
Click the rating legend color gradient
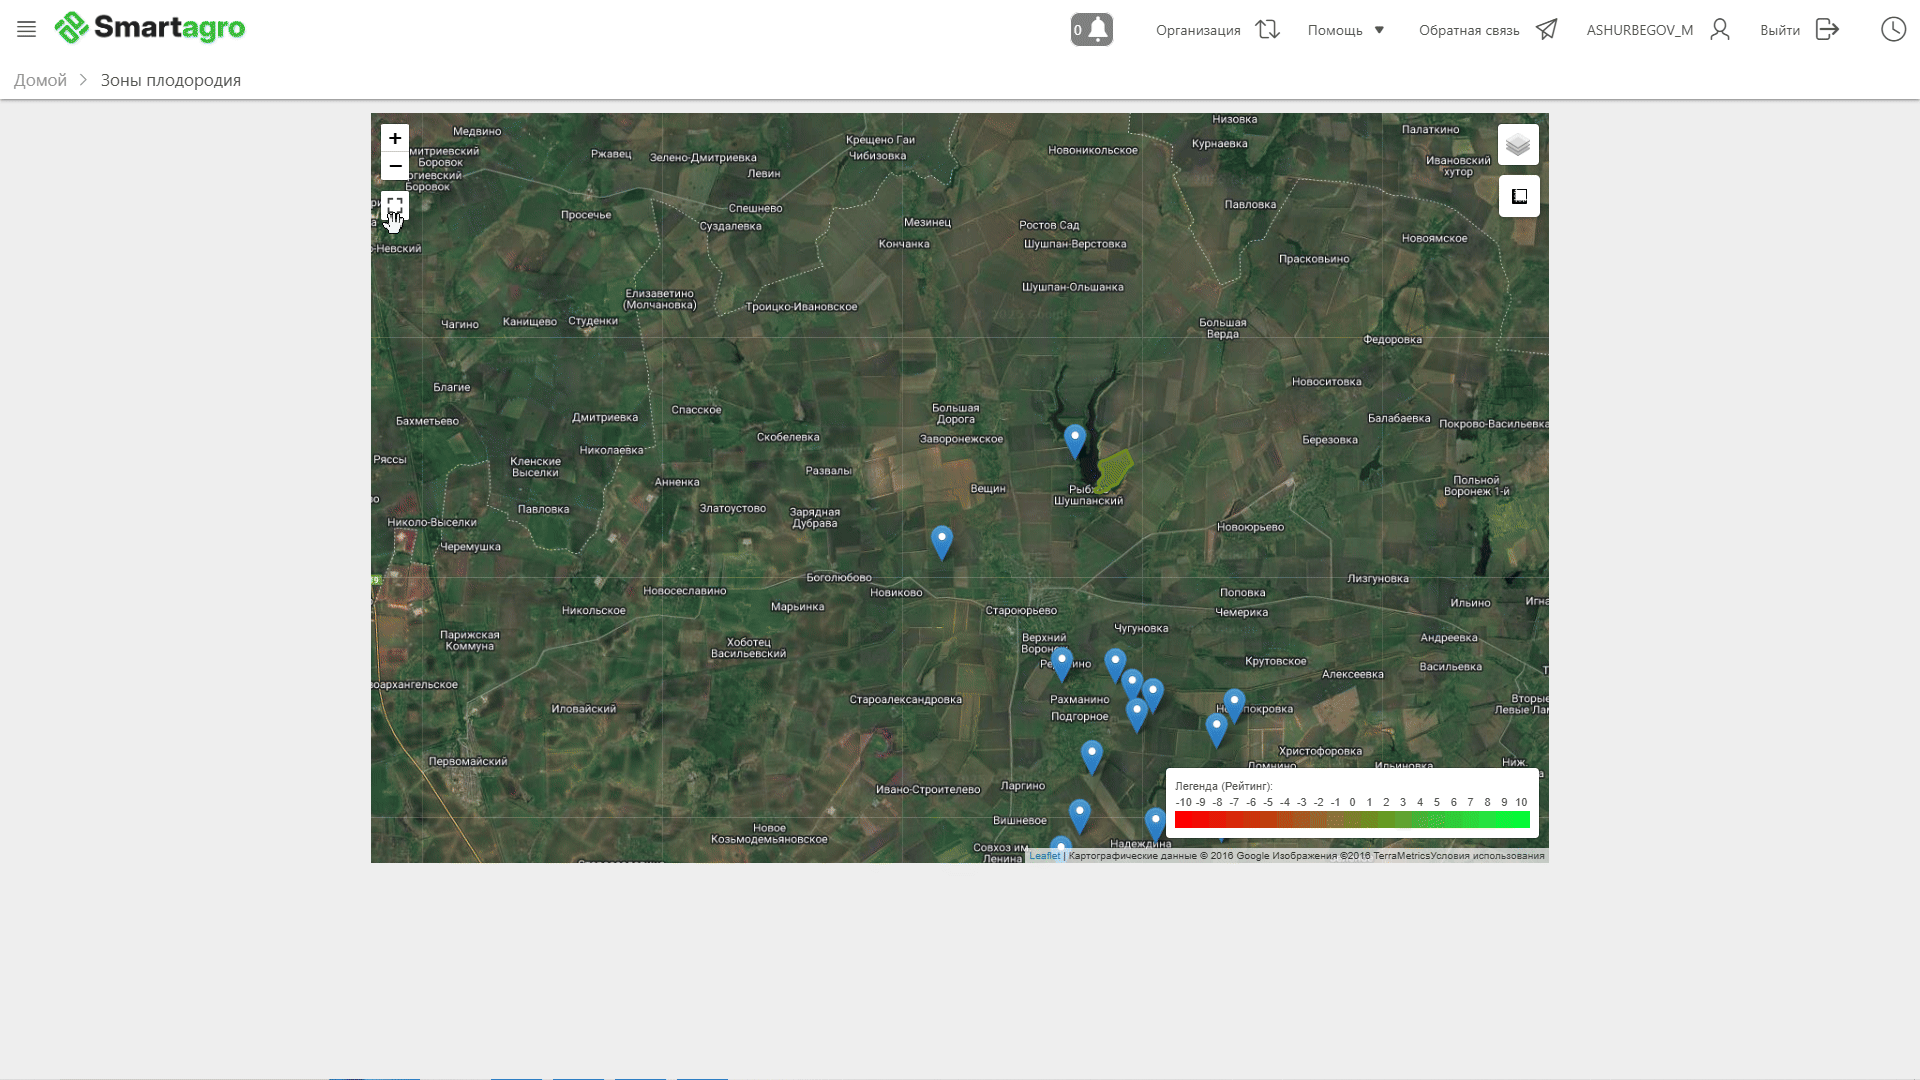click(1351, 820)
